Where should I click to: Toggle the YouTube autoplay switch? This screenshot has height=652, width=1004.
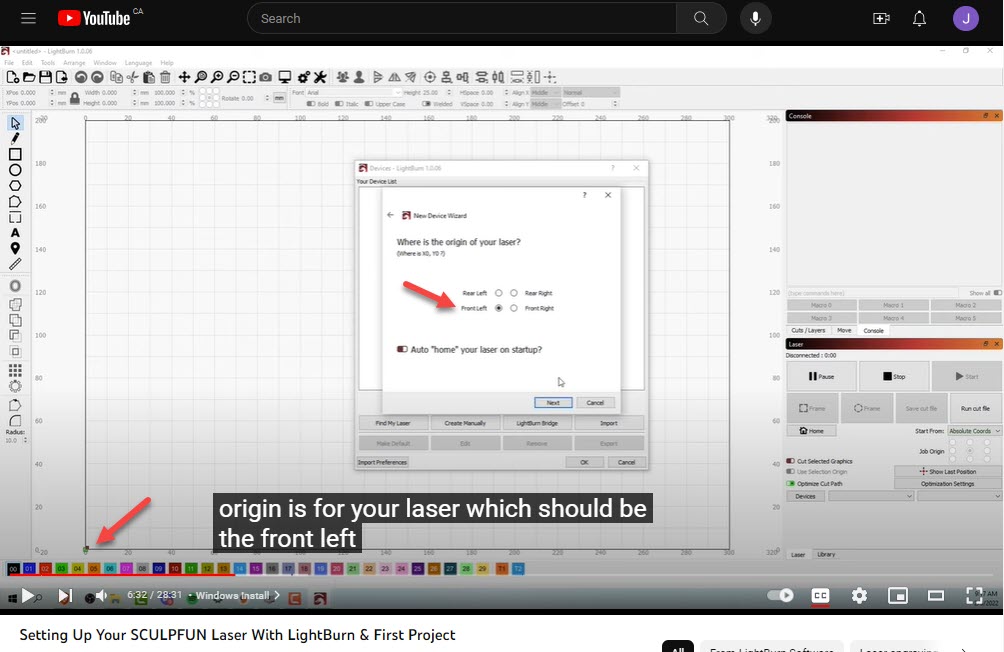(x=781, y=596)
